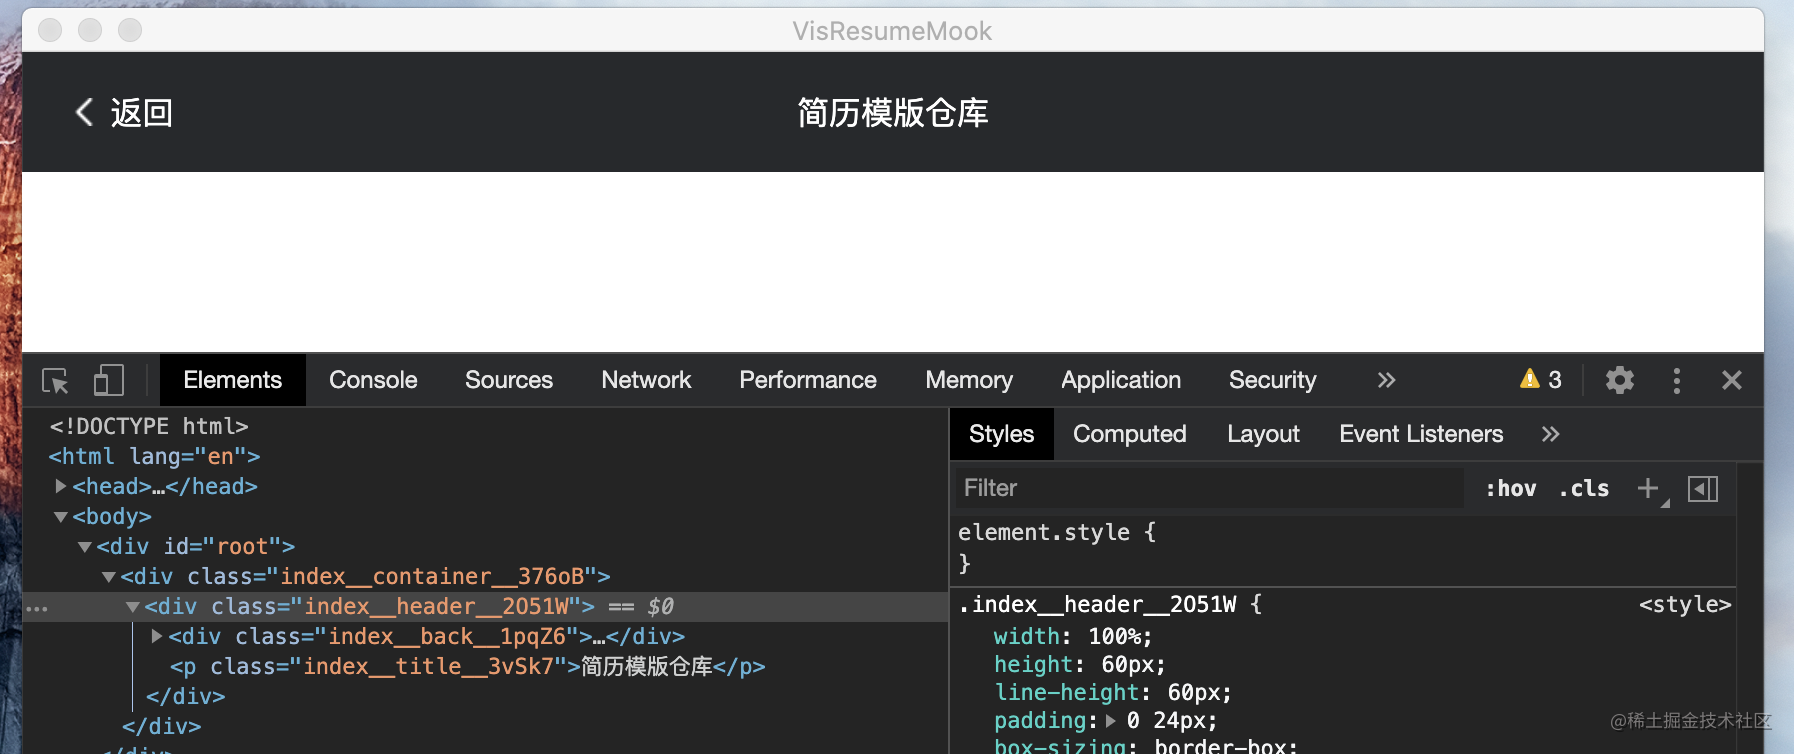The width and height of the screenshot is (1794, 754).
Task: Toggle the device toolbar icon
Action: (108, 381)
